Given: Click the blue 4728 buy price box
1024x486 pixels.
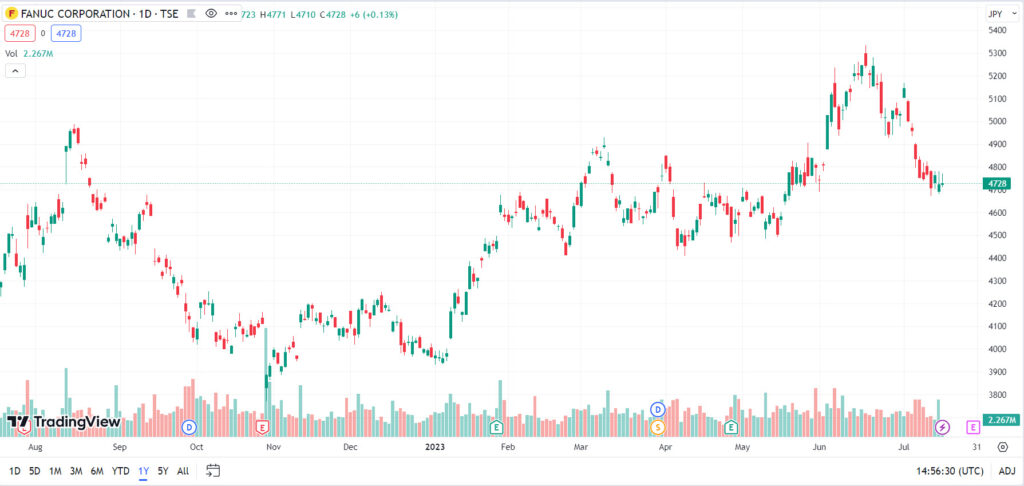Looking at the screenshot, I should (x=66, y=33).
